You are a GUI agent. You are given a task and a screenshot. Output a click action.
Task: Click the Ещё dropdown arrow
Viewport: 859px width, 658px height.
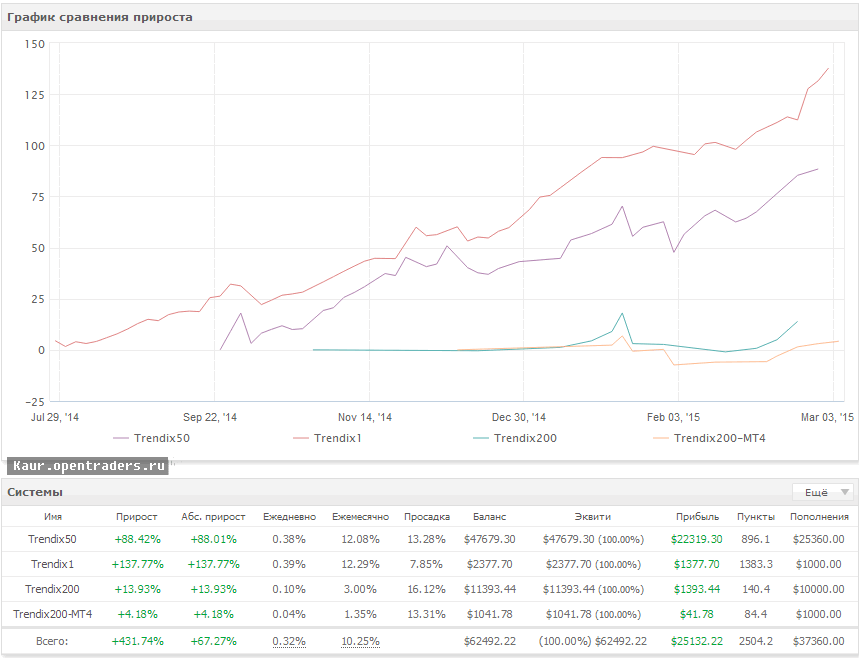(x=845, y=492)
